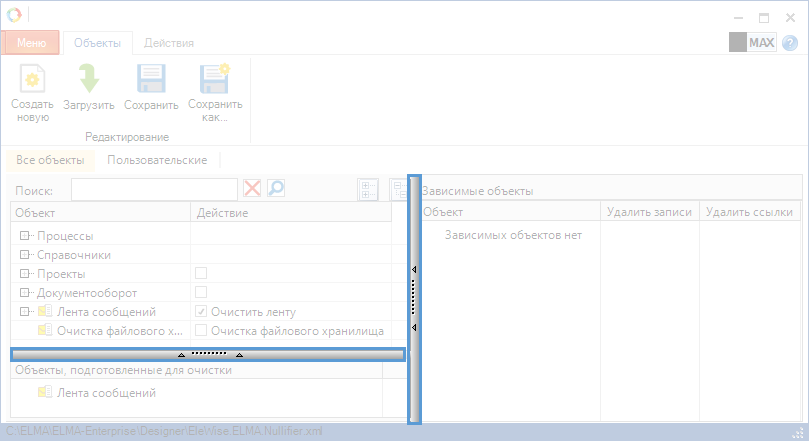The height and width of the screenshot is (441, 809).
Task: Open help via the question mark icon
Action: [790, 43]
